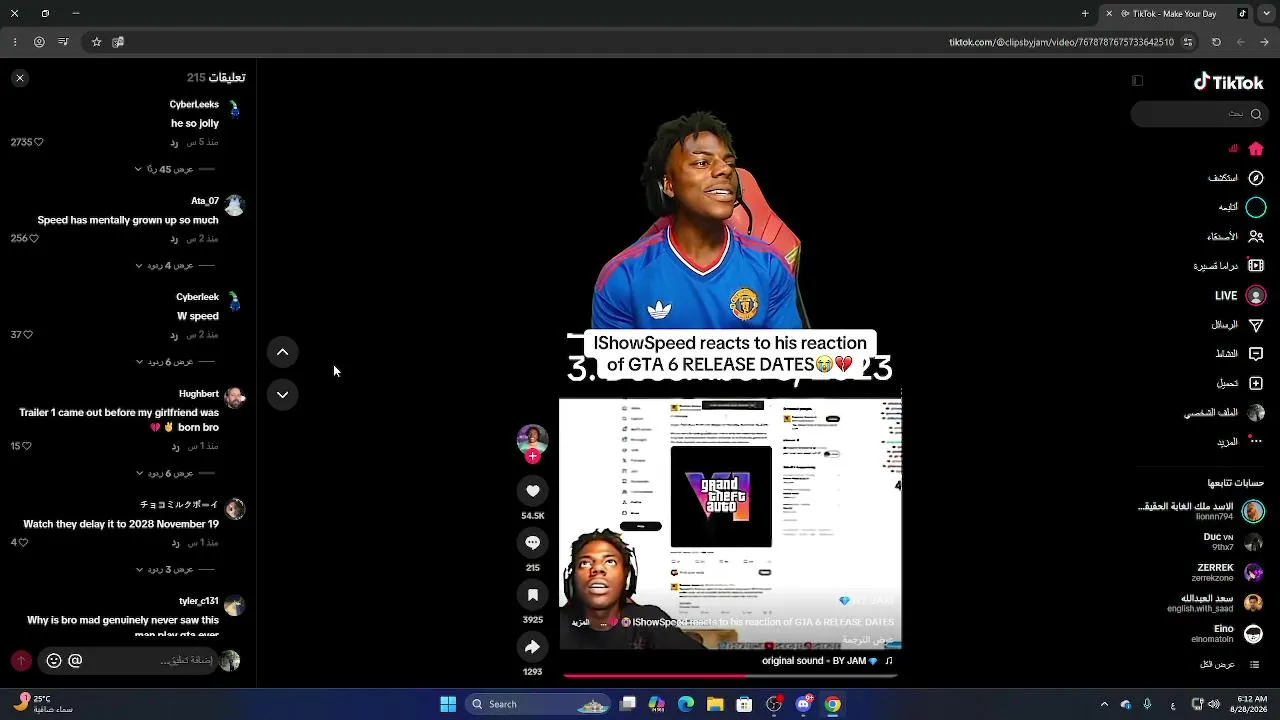This screenshot has height=720, width=1280.
Task: Open a new browser tab
Action: [1085, 14]
